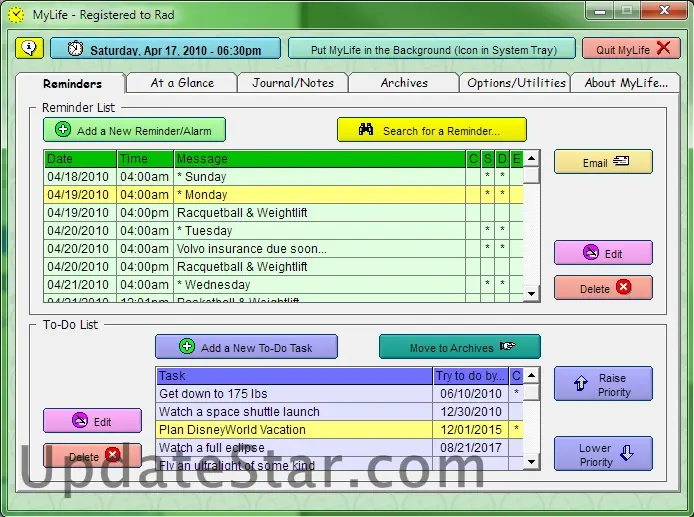
Task: Edit the selected reminder
Action: click(x=603, y=253)
